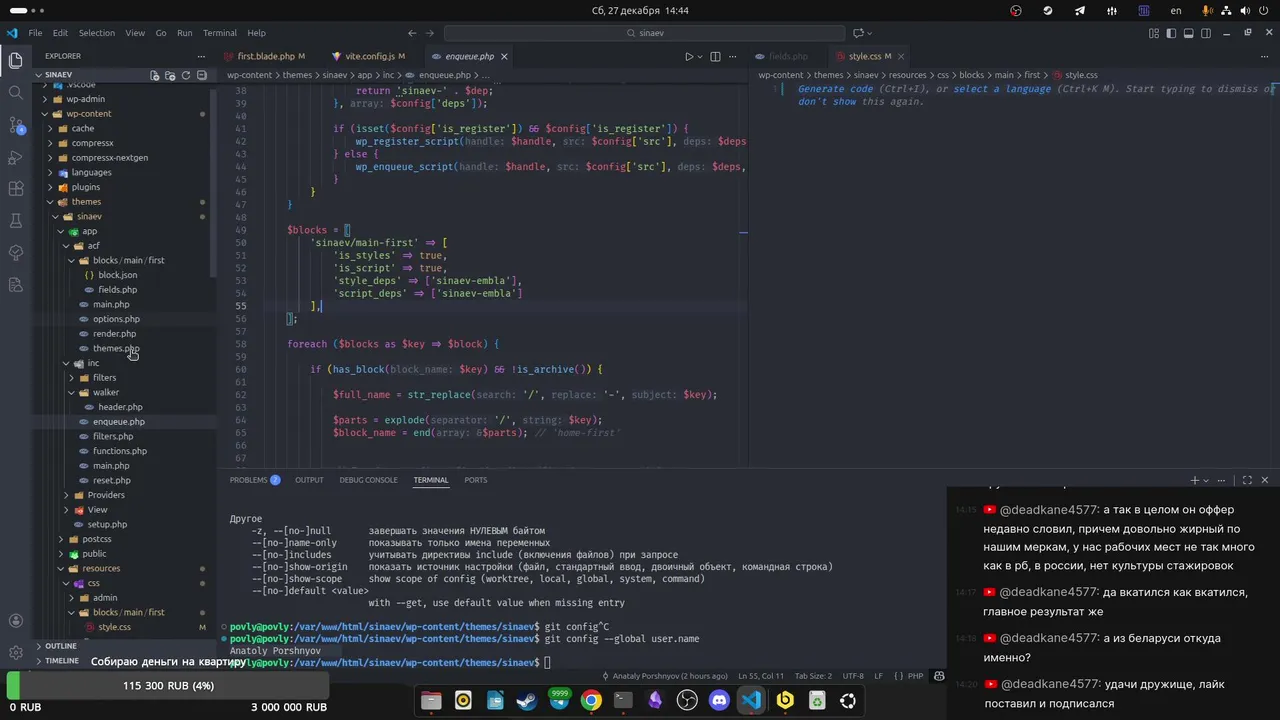1280x720 pixels.
Task: Go forward with navigation arrow
Action: pyautogui.click(x=432, y=33)
